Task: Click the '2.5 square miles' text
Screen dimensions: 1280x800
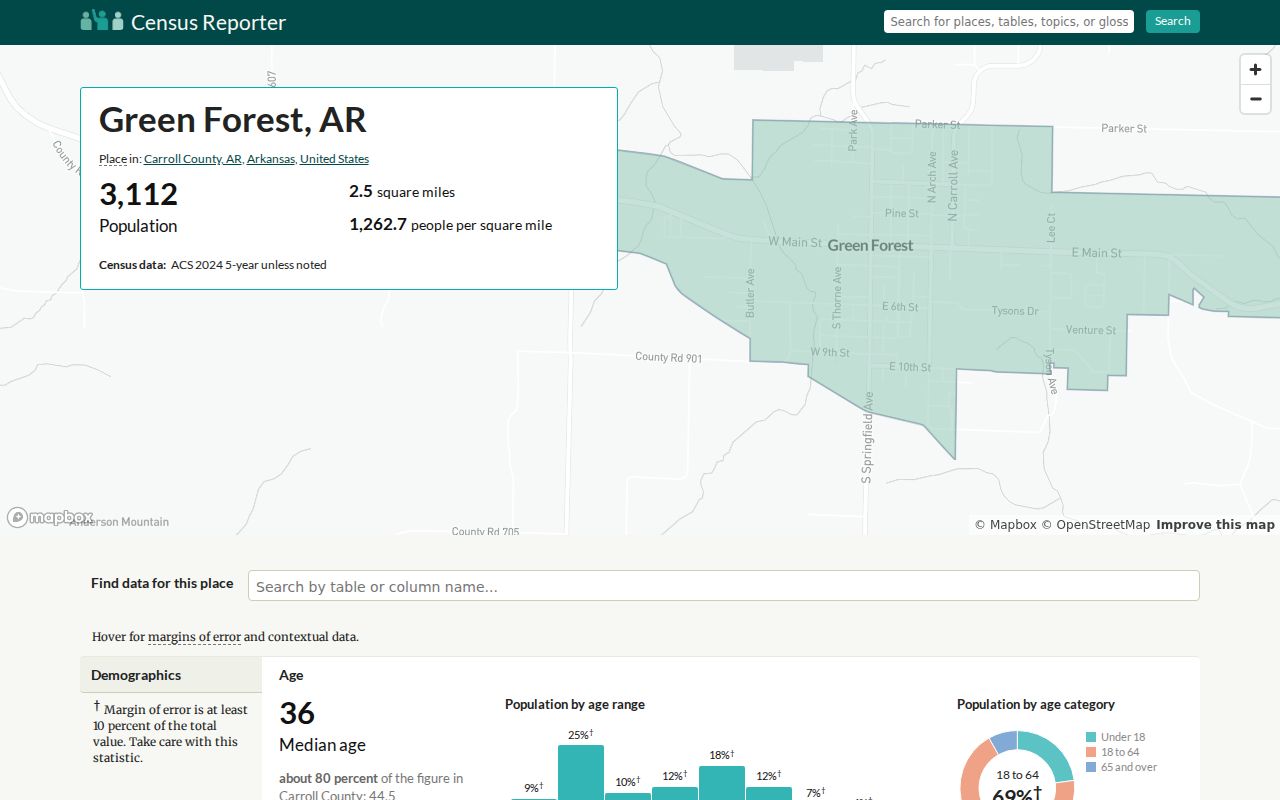Action: (402, 192)
